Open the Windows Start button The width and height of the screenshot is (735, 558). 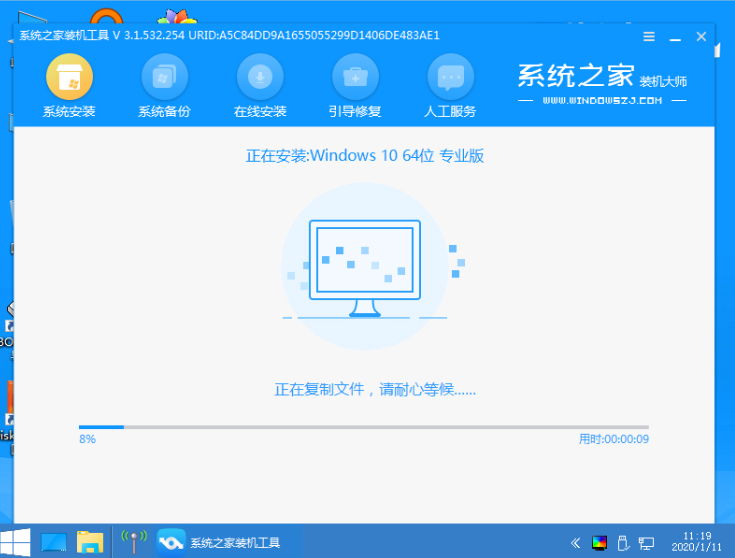pos(15,543)
